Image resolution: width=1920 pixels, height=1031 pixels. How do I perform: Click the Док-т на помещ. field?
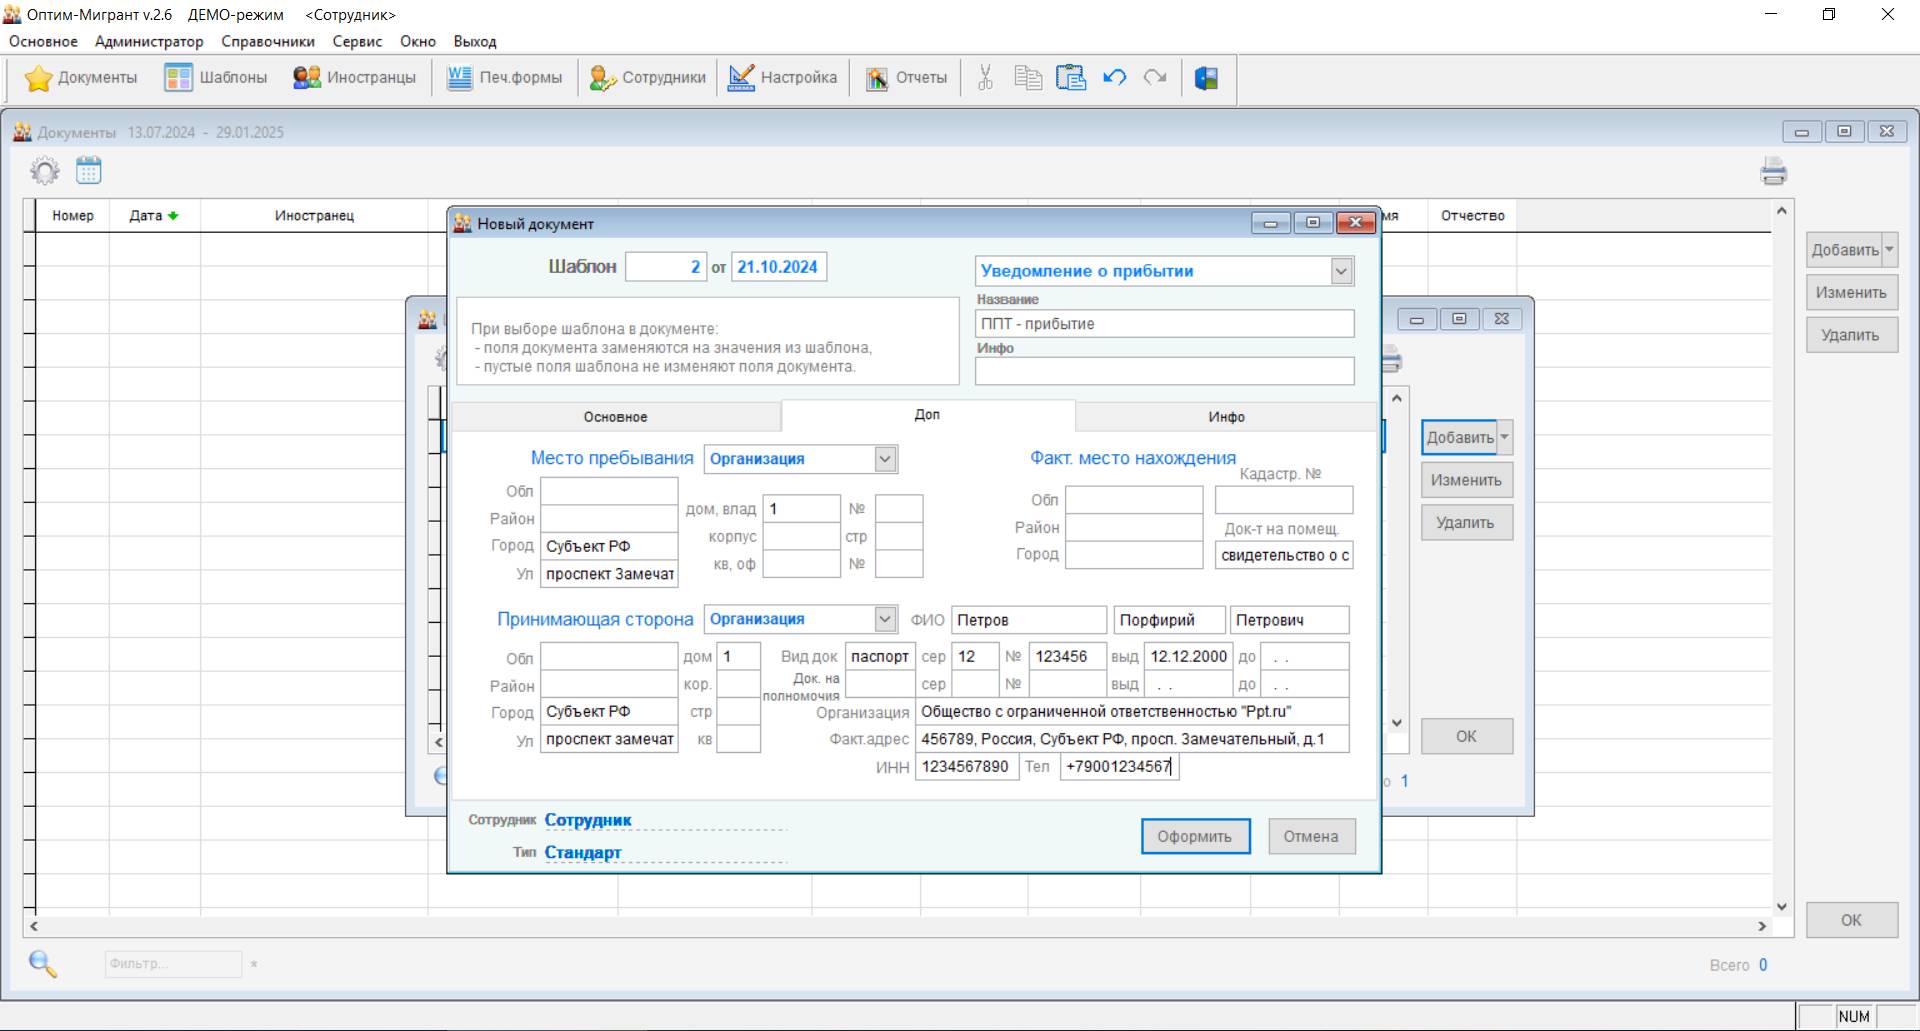(x=1284, y=555)
